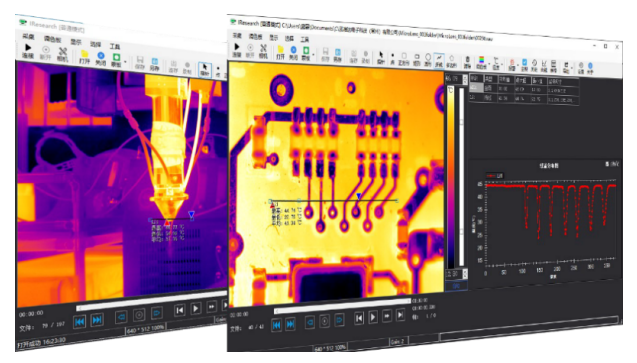Image resolution: width=637 pixels, height=363 pixels.
Task: Open the 工具 menu in left window
Action: [115, 46]
